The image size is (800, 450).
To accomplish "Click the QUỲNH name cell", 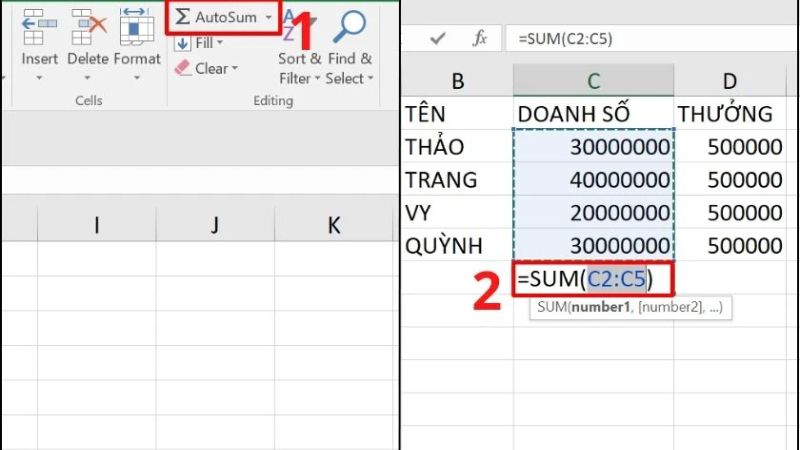I will (x=457, y=245).
